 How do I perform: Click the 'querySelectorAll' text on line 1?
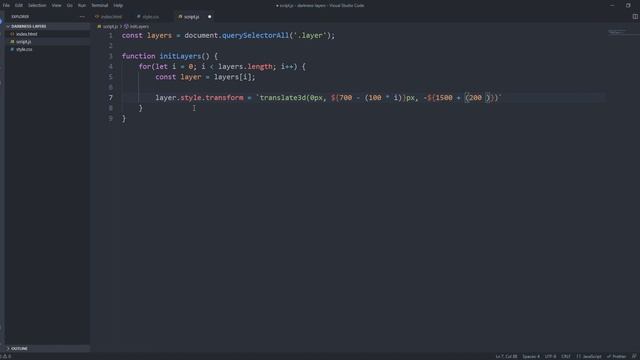(x=255, y=36)
